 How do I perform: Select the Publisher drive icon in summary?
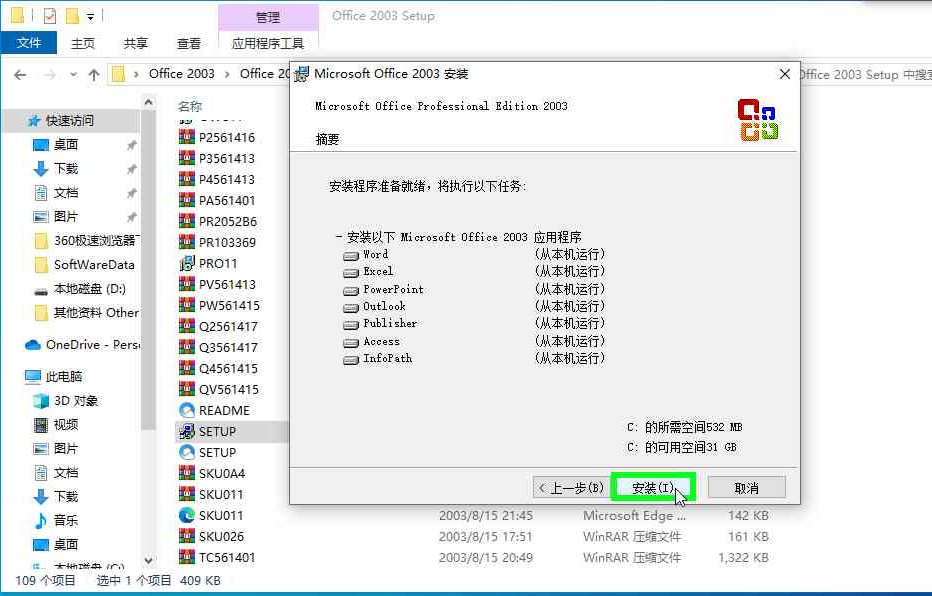tap(351, 325)
